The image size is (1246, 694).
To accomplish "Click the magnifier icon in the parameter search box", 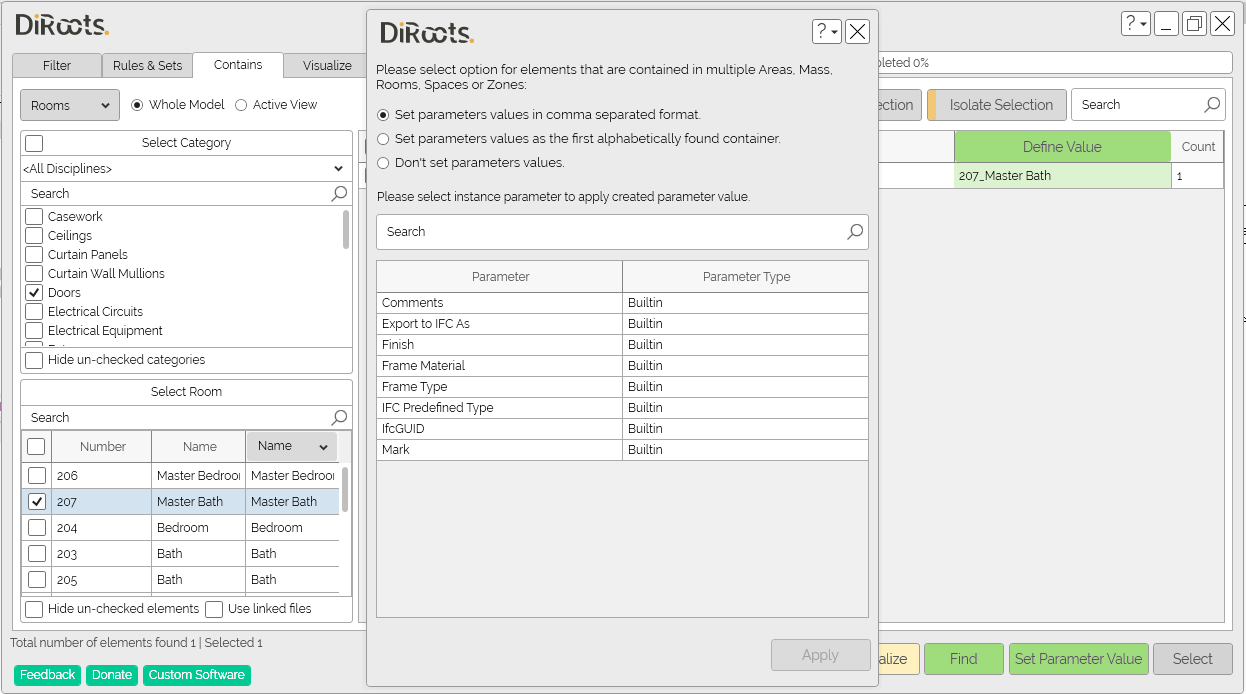I will tap(855, 232).
